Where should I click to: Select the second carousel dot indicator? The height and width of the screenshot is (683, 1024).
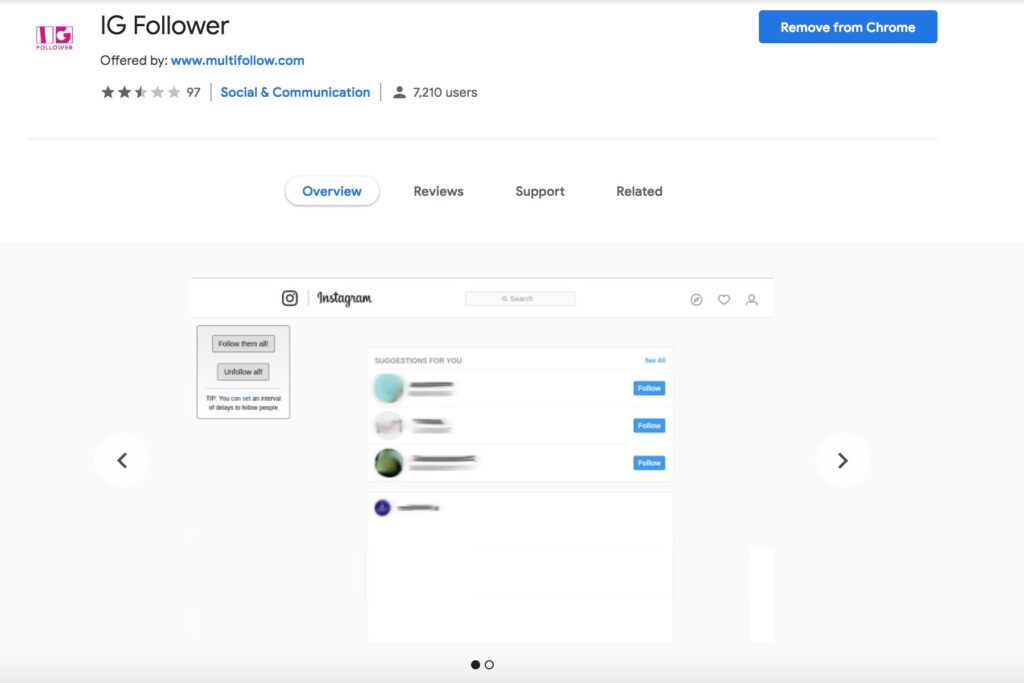(490, 664)
